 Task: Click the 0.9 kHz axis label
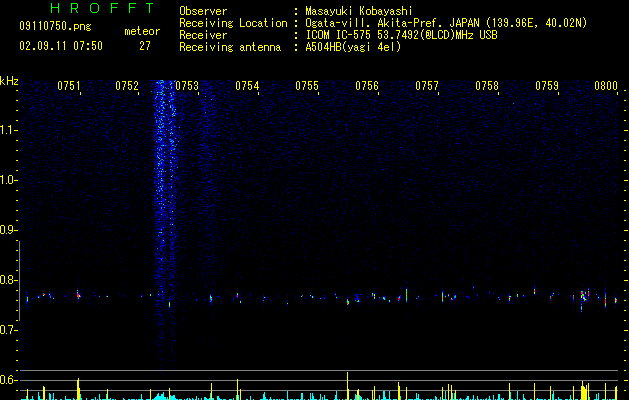(x=9, y=230)
